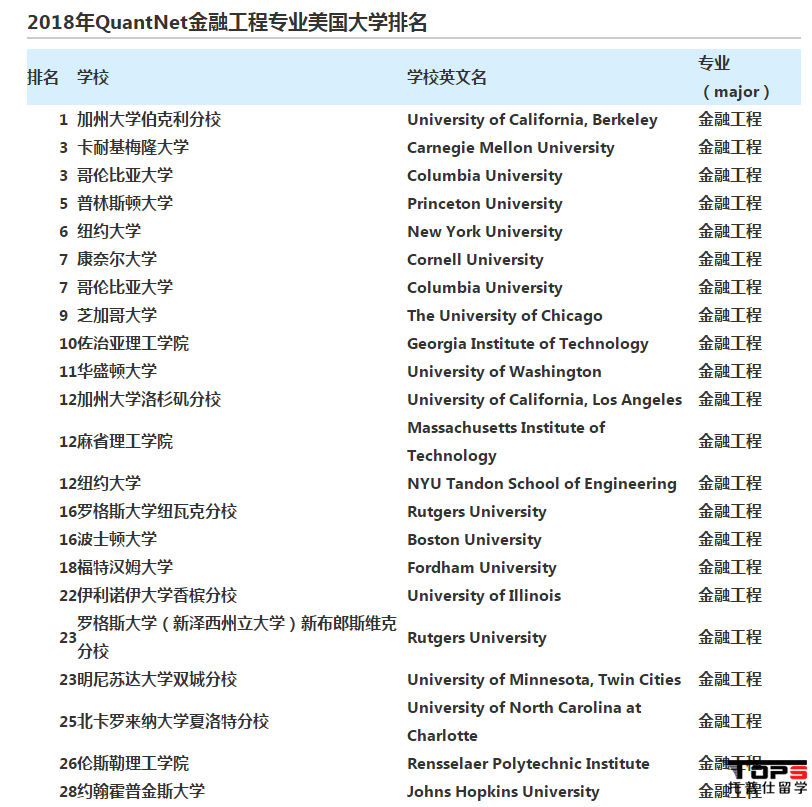Select "Rutgers University" in the rank 16 row
Viewport: 812px width, 807px height.
point(476,511)
